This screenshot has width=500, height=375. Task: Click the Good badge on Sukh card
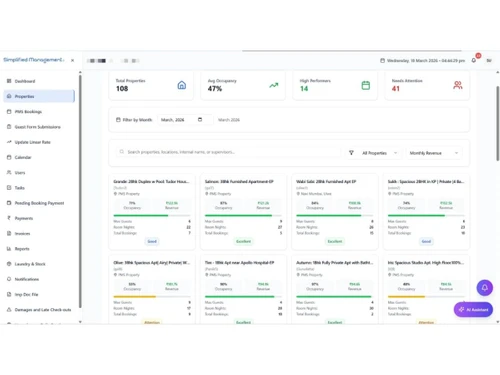pos(426,241)
